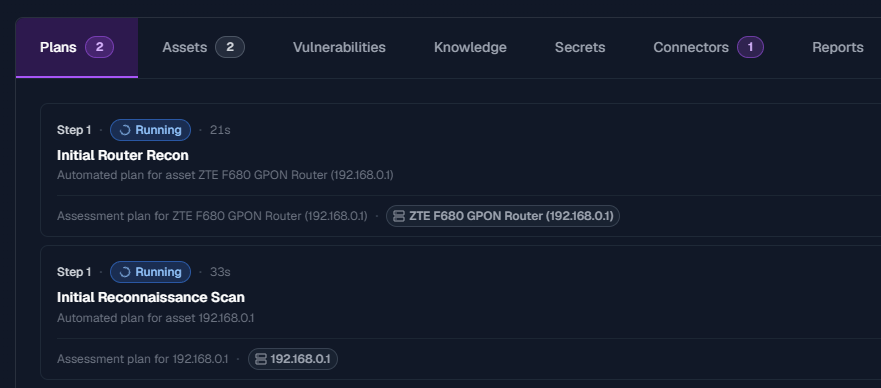Switch to the Knowledge tab
The image size is (881, 388).
[x=470, y=48]
